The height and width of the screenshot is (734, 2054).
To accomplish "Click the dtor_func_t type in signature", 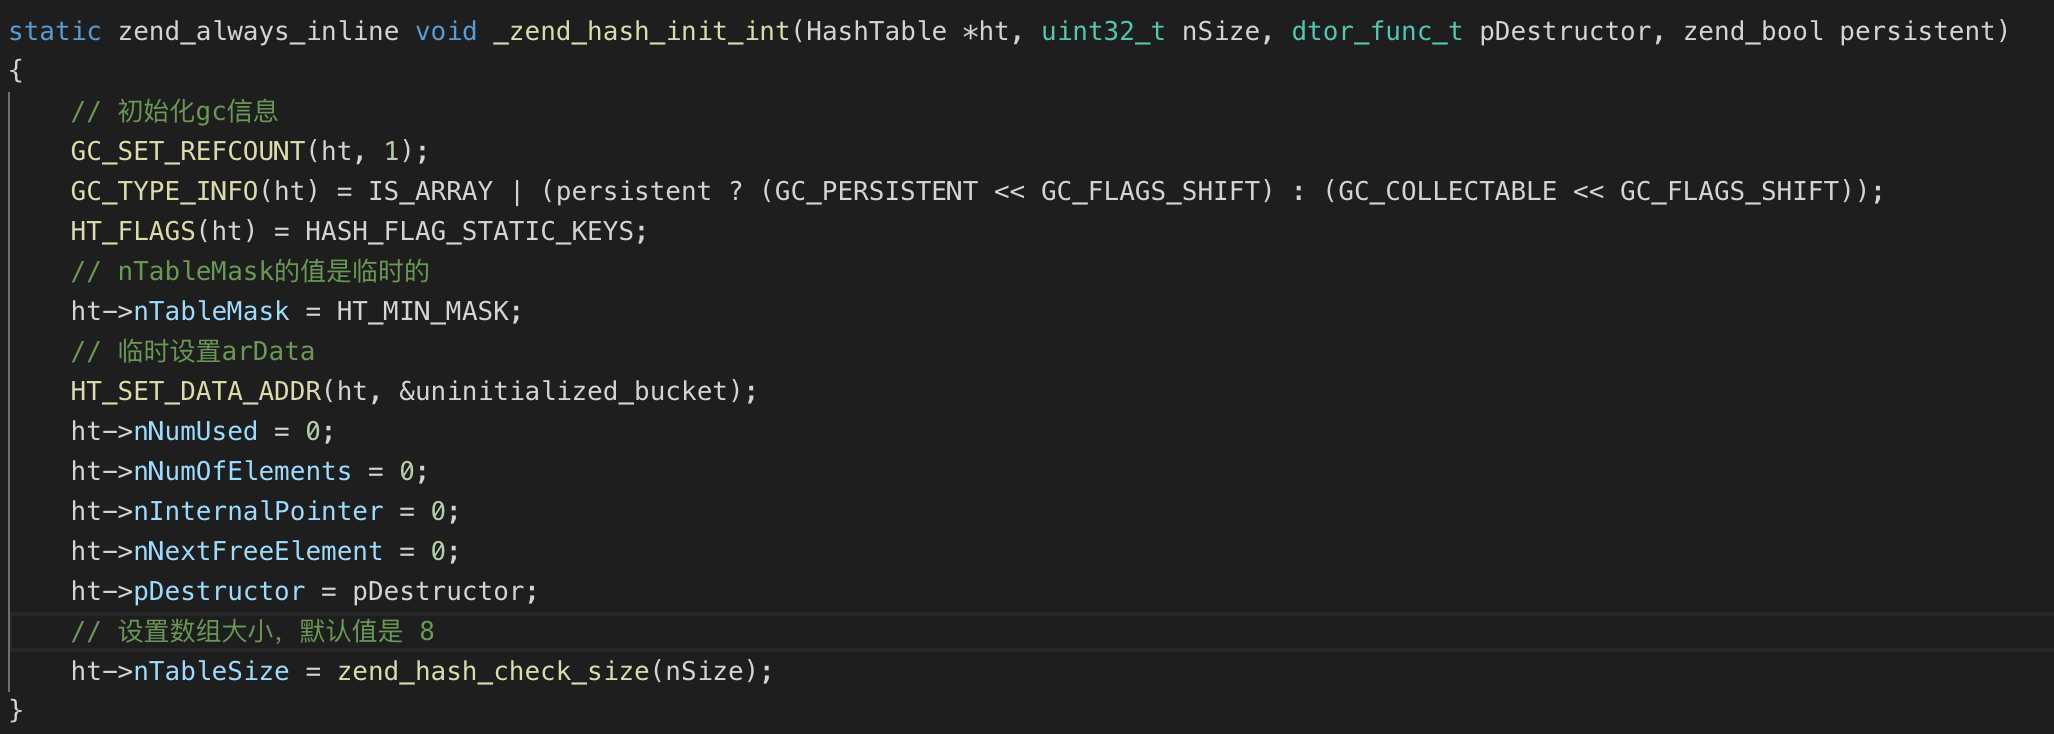I will click(1377, 31).
